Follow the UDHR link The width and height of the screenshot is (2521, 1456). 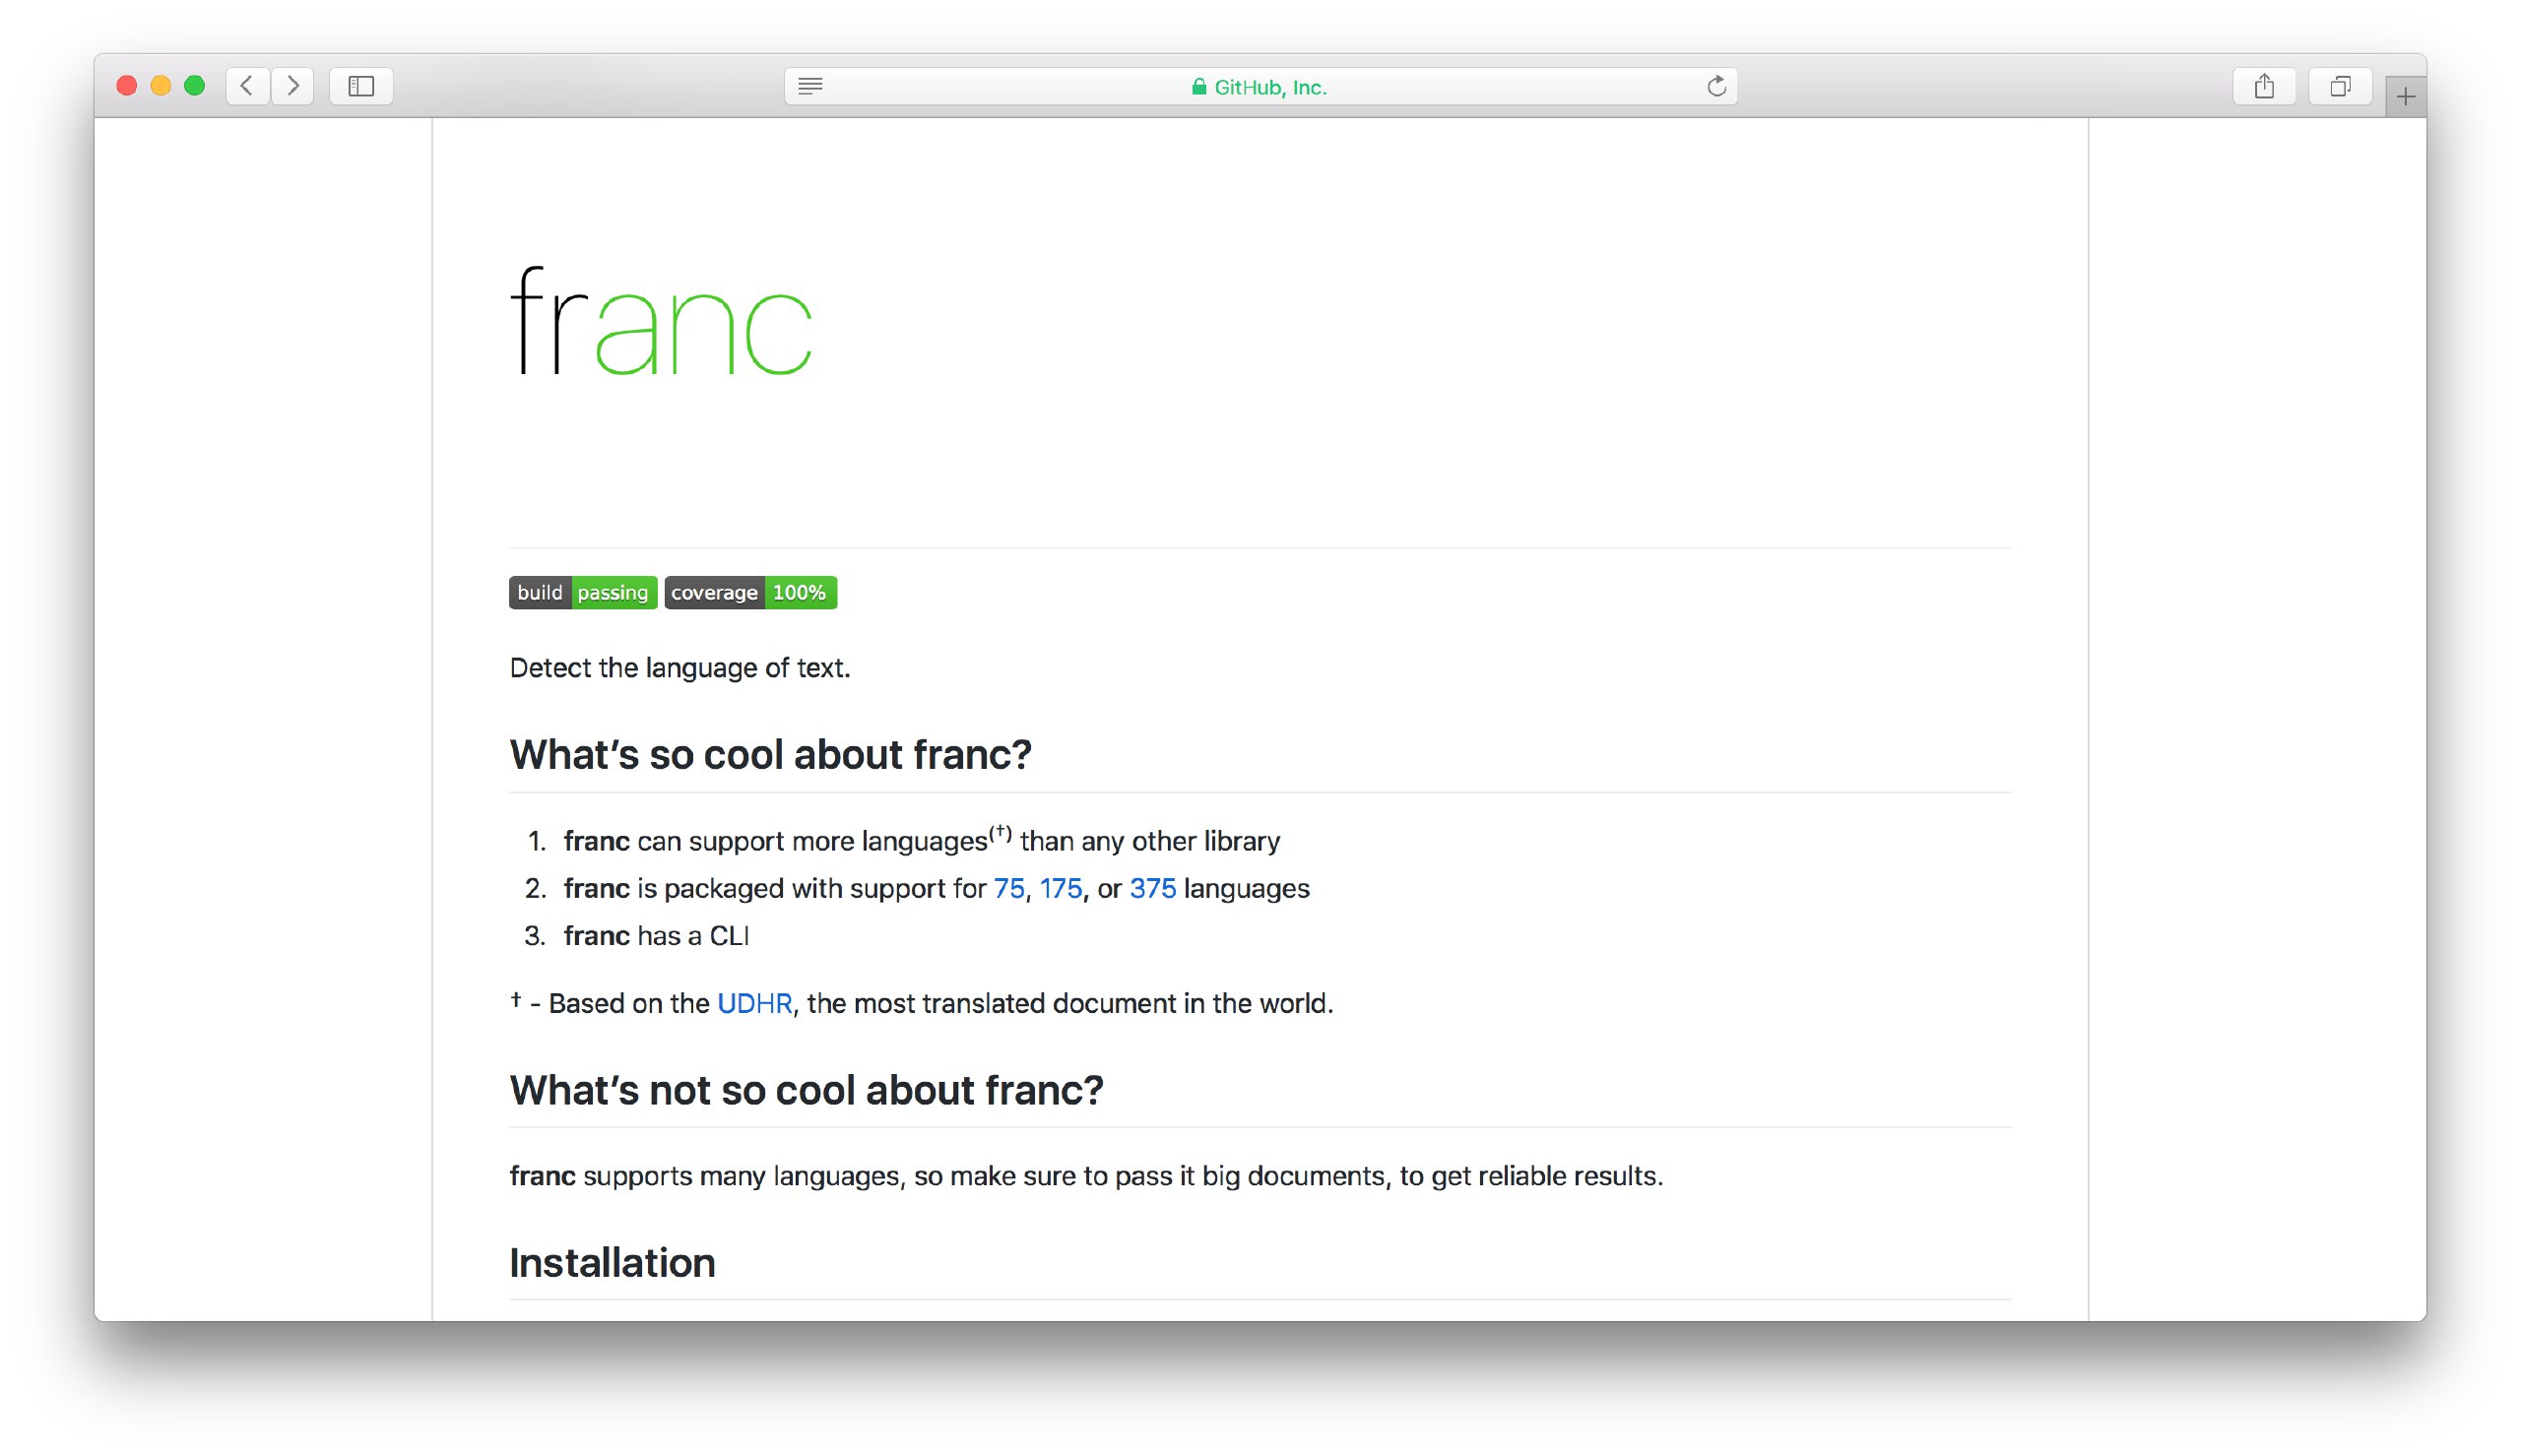754,1003
